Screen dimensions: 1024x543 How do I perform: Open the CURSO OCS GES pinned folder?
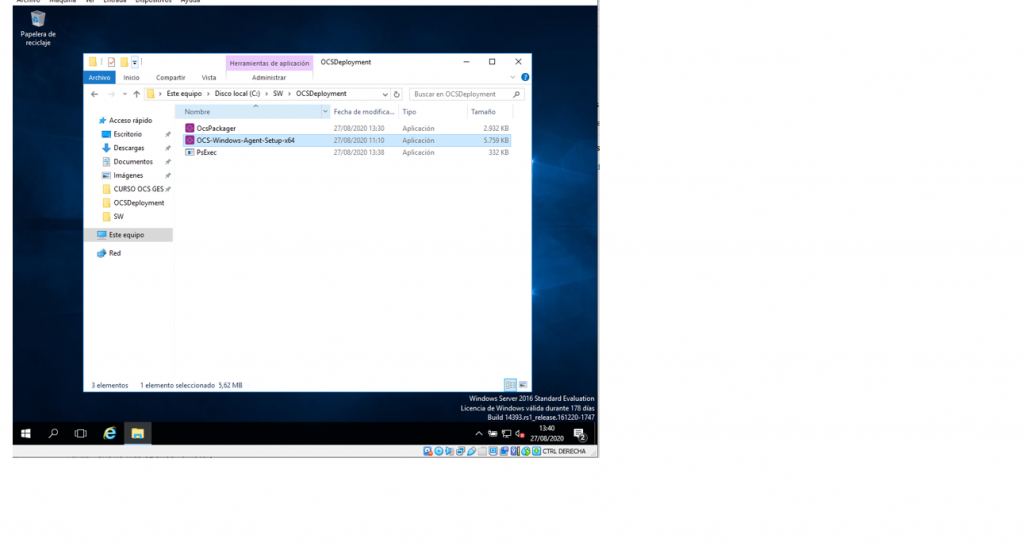(x=138, y=189)
